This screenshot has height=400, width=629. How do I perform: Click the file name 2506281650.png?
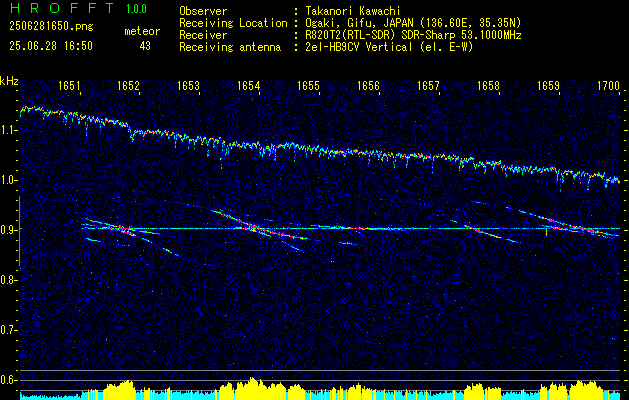point(51,27)
